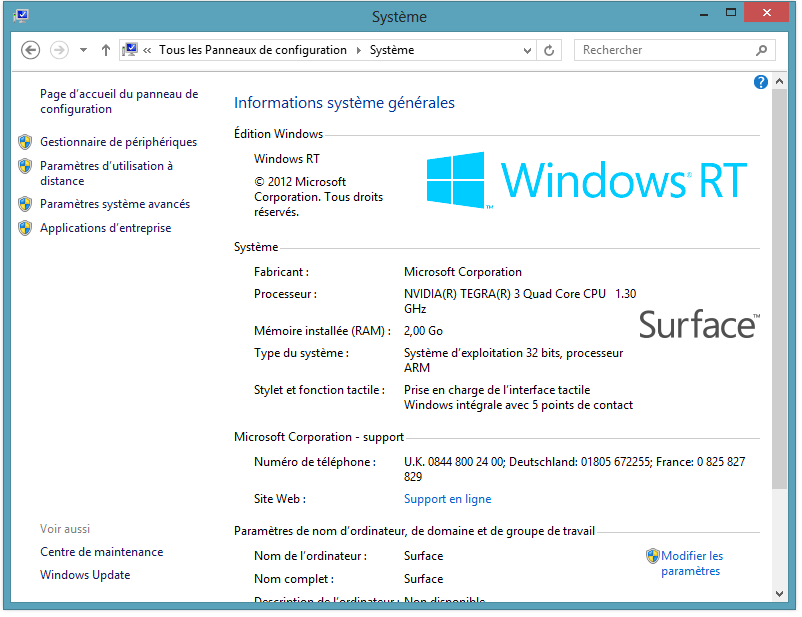Screen dimensions: 802x617
Task: Click the support phone number text
Action: click(574, 469)
